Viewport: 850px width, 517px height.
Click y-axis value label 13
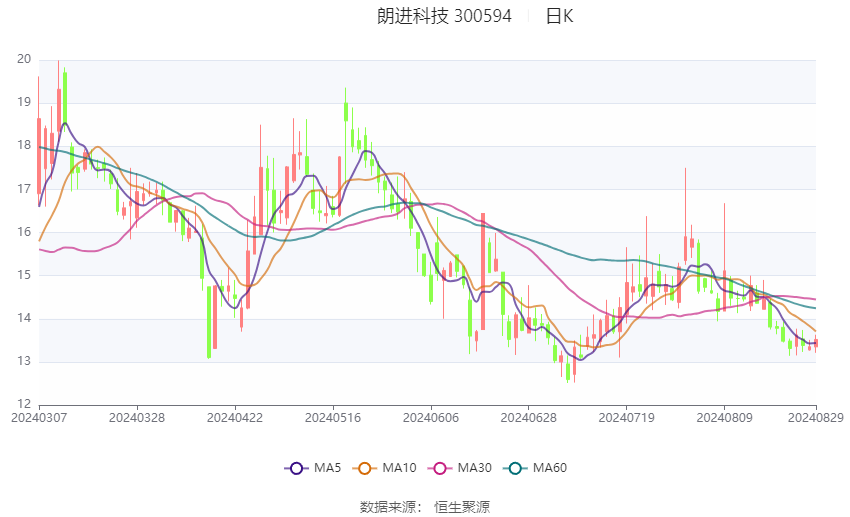[x=24, y=361]
